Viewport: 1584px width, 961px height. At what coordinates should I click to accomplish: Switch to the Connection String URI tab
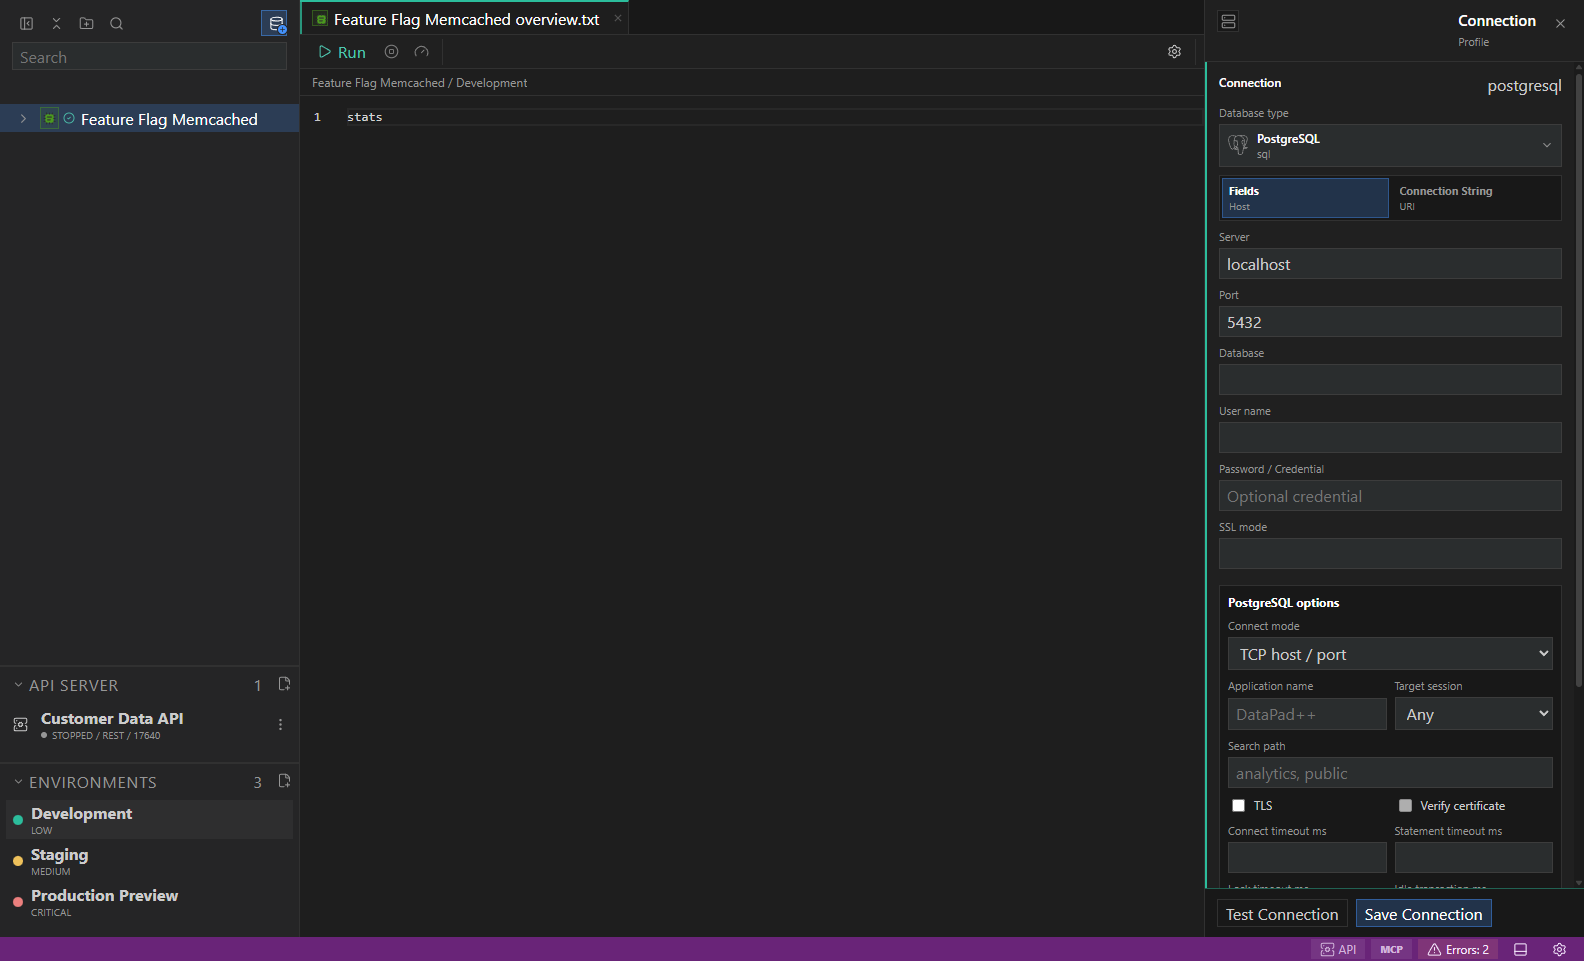click(1474, 198)
